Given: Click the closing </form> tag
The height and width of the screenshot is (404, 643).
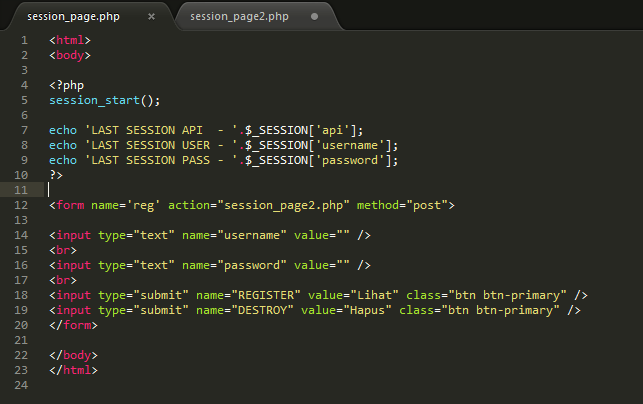Looking at the screenshot, I should 73,325.
